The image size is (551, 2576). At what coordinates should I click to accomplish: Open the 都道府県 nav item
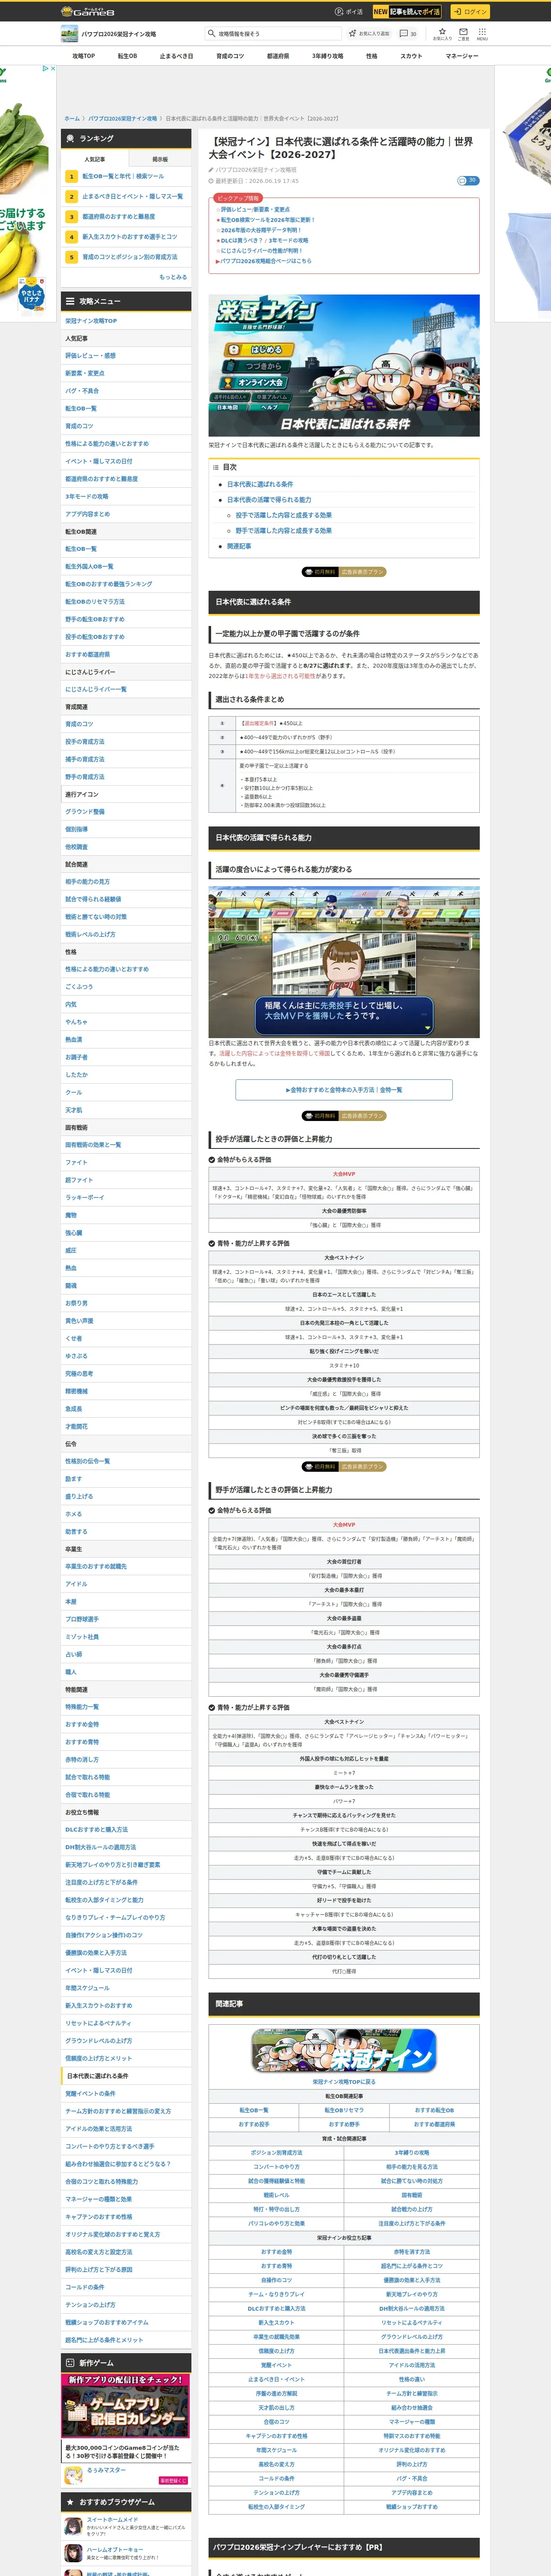(278, 56)
